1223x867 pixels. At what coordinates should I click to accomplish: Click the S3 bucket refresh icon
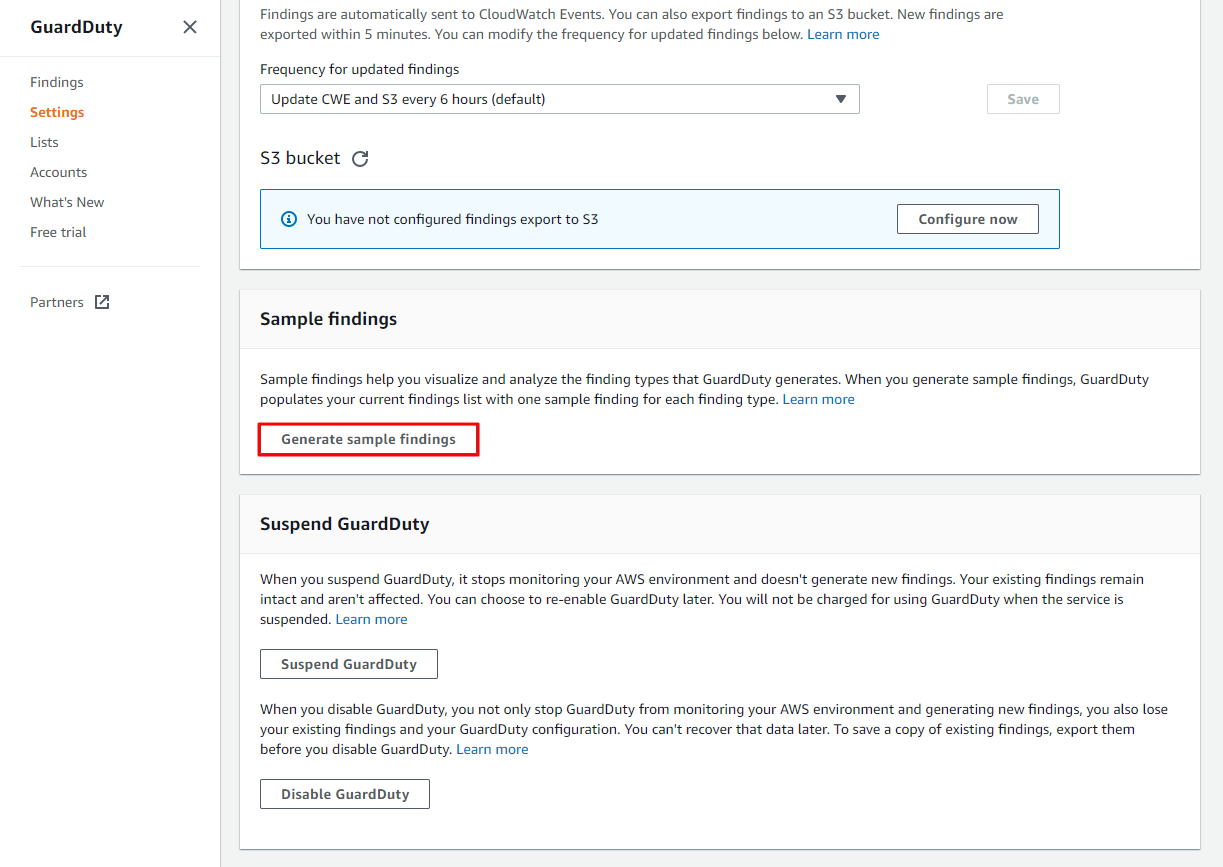(360, 158)
